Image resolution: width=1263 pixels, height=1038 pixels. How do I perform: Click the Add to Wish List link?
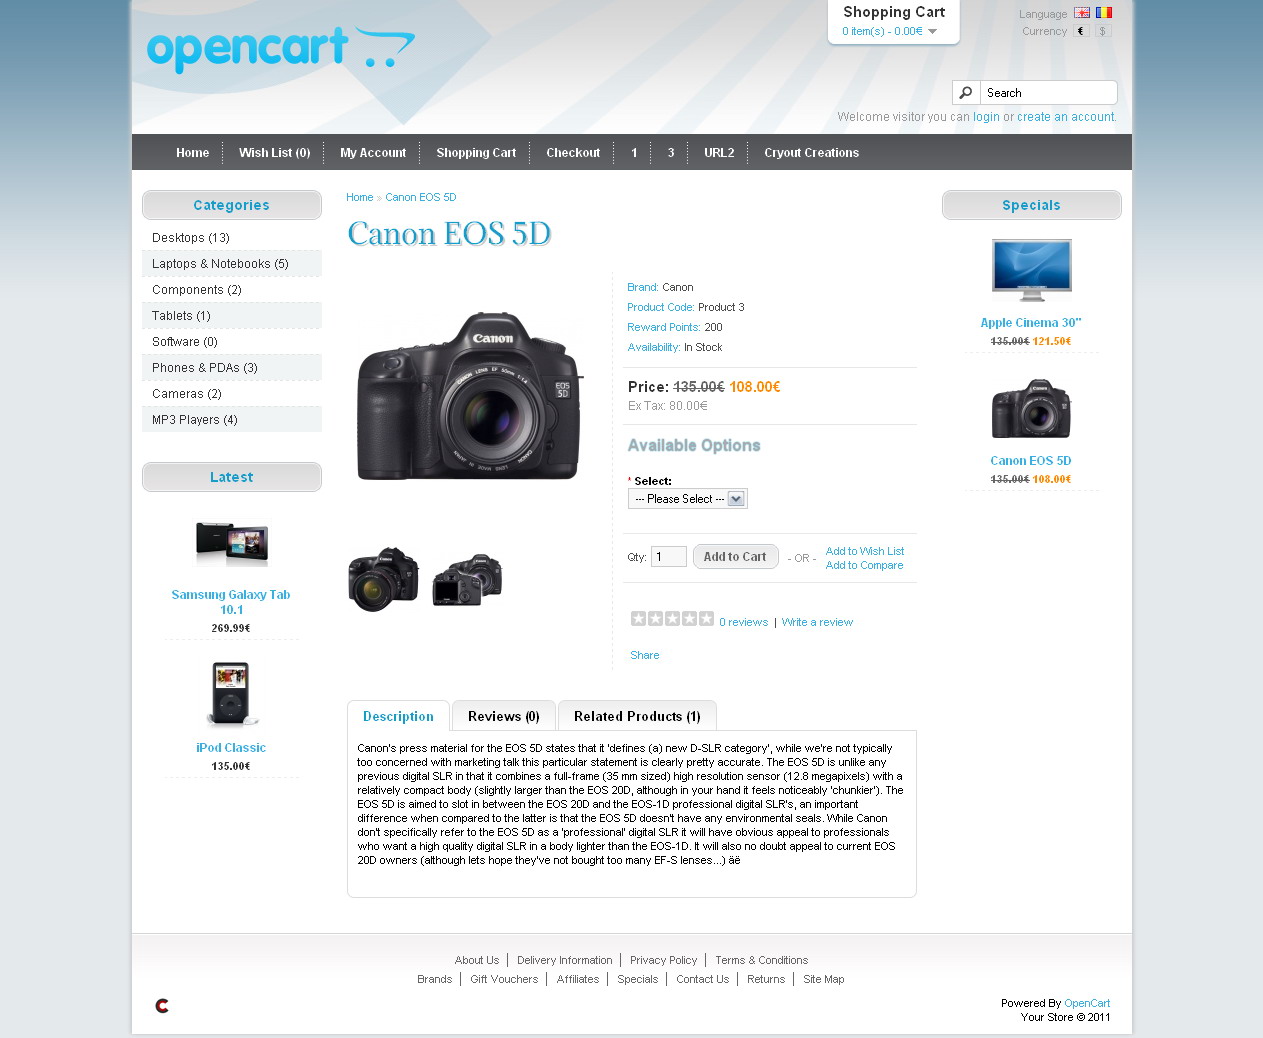(865, 551)
